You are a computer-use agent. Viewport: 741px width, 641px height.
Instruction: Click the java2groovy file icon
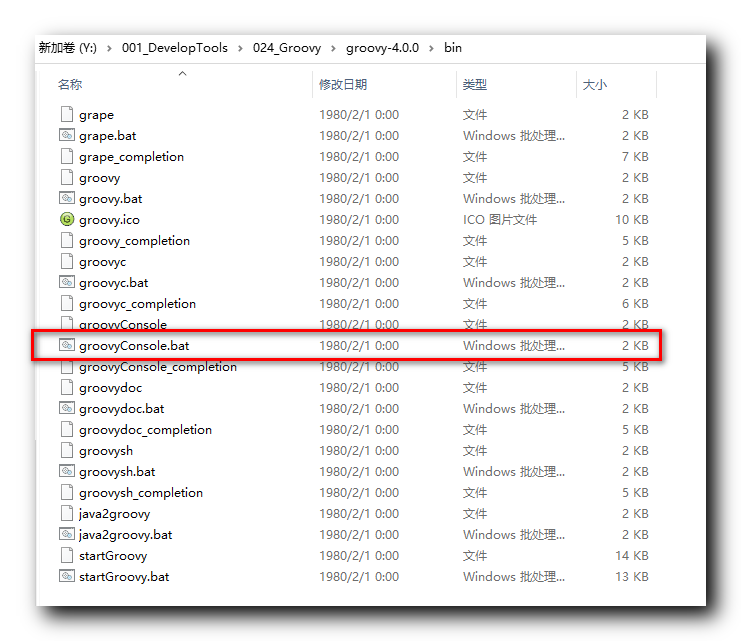[67, 513]
